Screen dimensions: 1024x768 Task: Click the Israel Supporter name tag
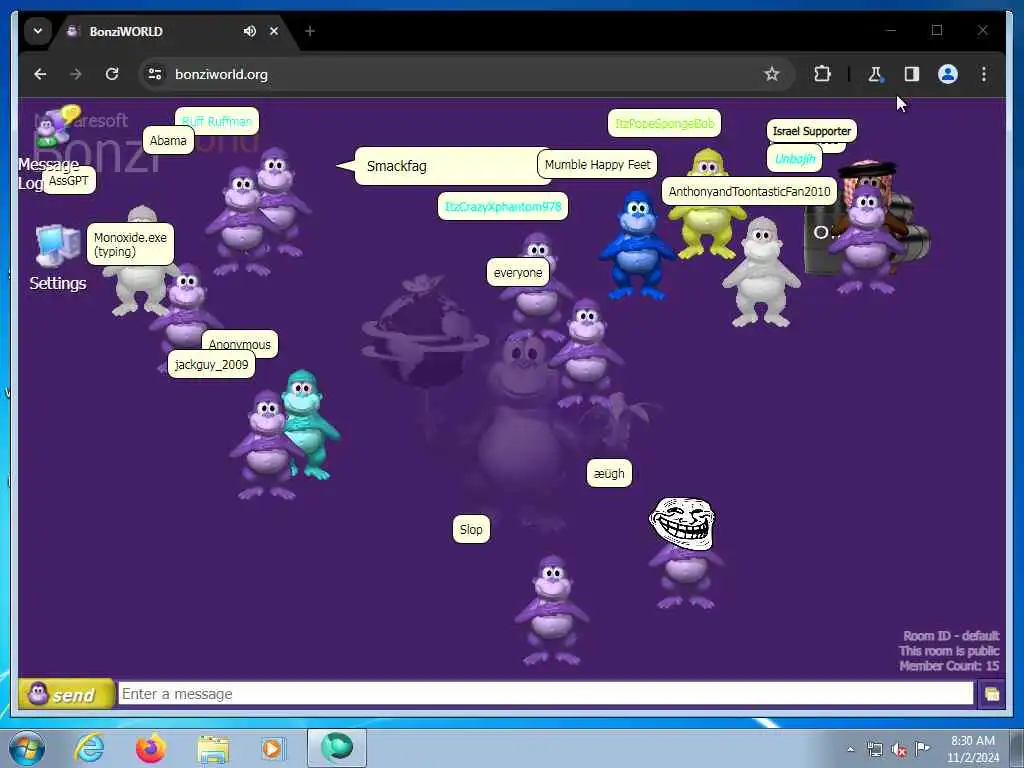812,131
